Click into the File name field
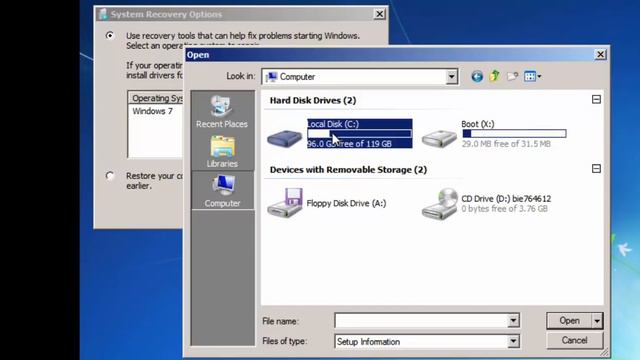The width and height of the screenshot is (640, 360). point(421,321)
